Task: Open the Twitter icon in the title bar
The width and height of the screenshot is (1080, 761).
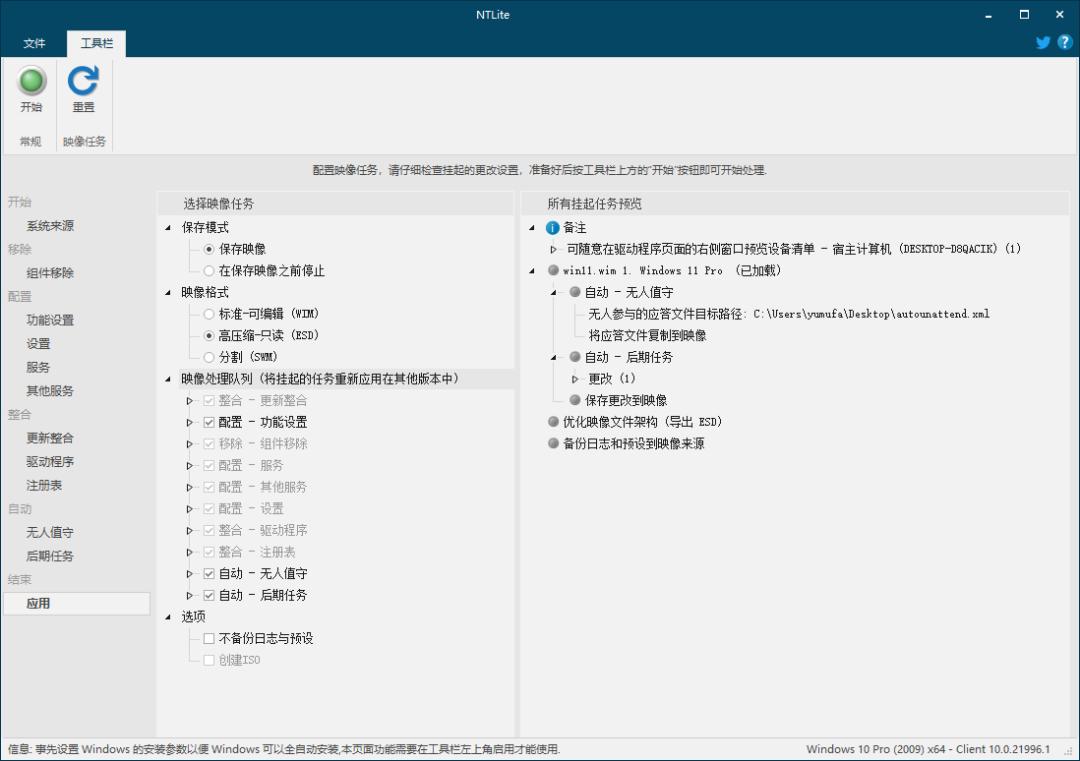Action: click(1043, 42)
